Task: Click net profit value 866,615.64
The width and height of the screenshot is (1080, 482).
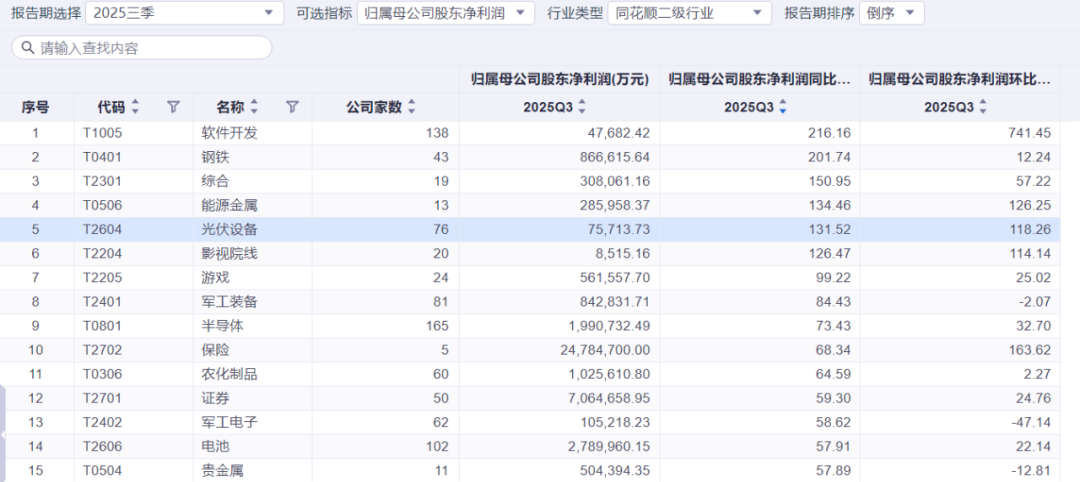Action: point(617,157)
